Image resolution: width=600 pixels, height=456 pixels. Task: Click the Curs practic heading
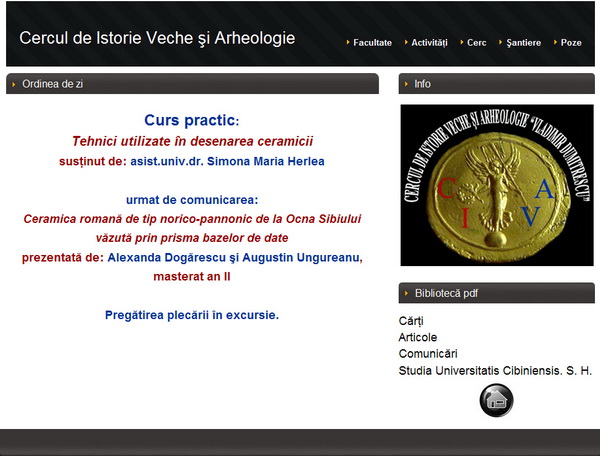(x=192, y=120)
